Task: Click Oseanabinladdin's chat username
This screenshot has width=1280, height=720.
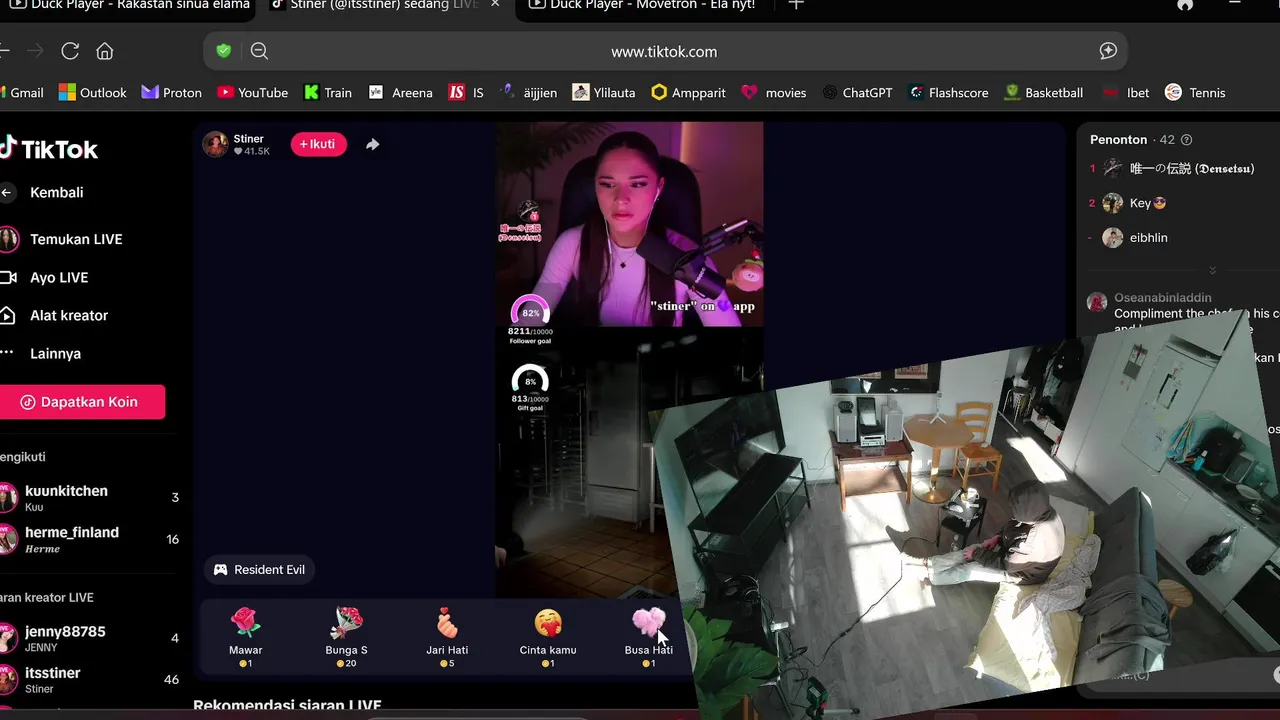Action: click(x=1162, y=298)
